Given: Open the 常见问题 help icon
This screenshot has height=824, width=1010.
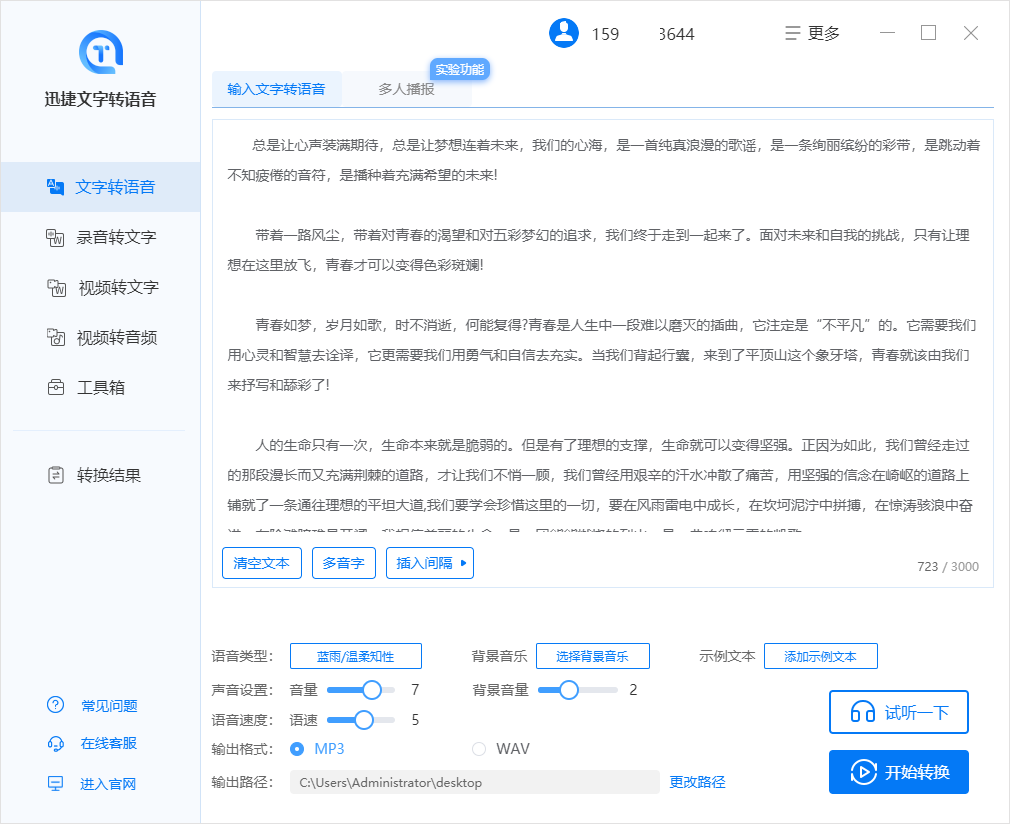Looking at the screenshot, I should [x=56, y=705].
